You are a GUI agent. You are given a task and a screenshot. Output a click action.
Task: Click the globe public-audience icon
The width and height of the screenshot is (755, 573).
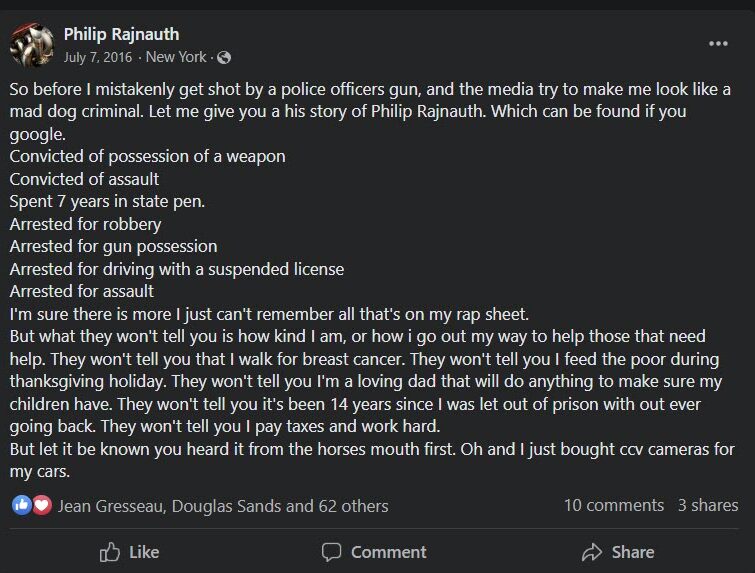click(224, 57)
